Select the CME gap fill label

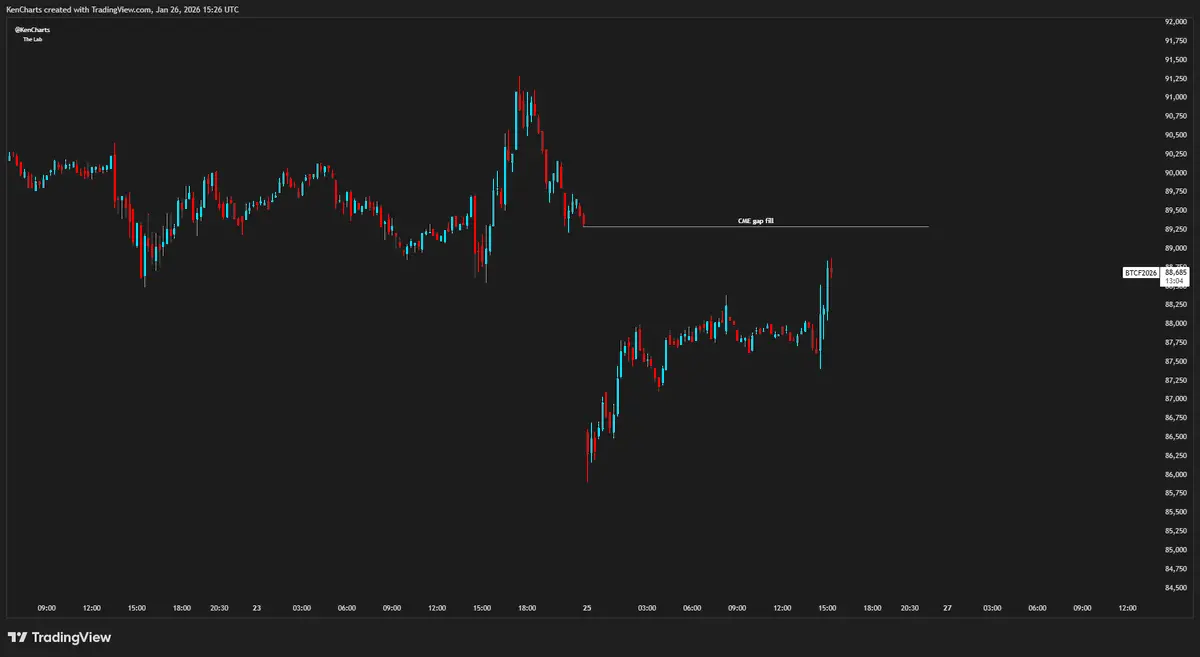[756, 220]
